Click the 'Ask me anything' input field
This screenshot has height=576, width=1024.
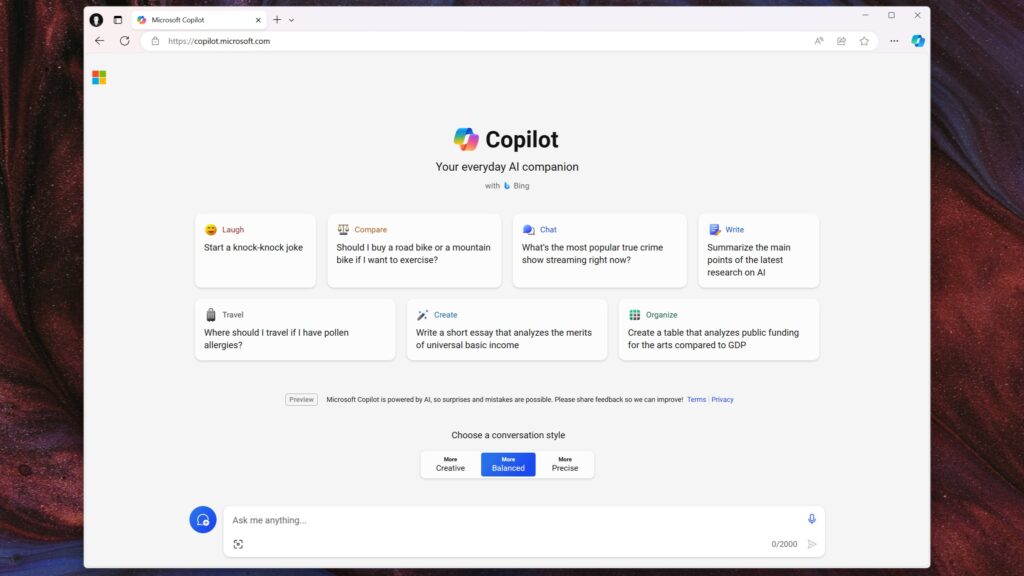point(450,520)
